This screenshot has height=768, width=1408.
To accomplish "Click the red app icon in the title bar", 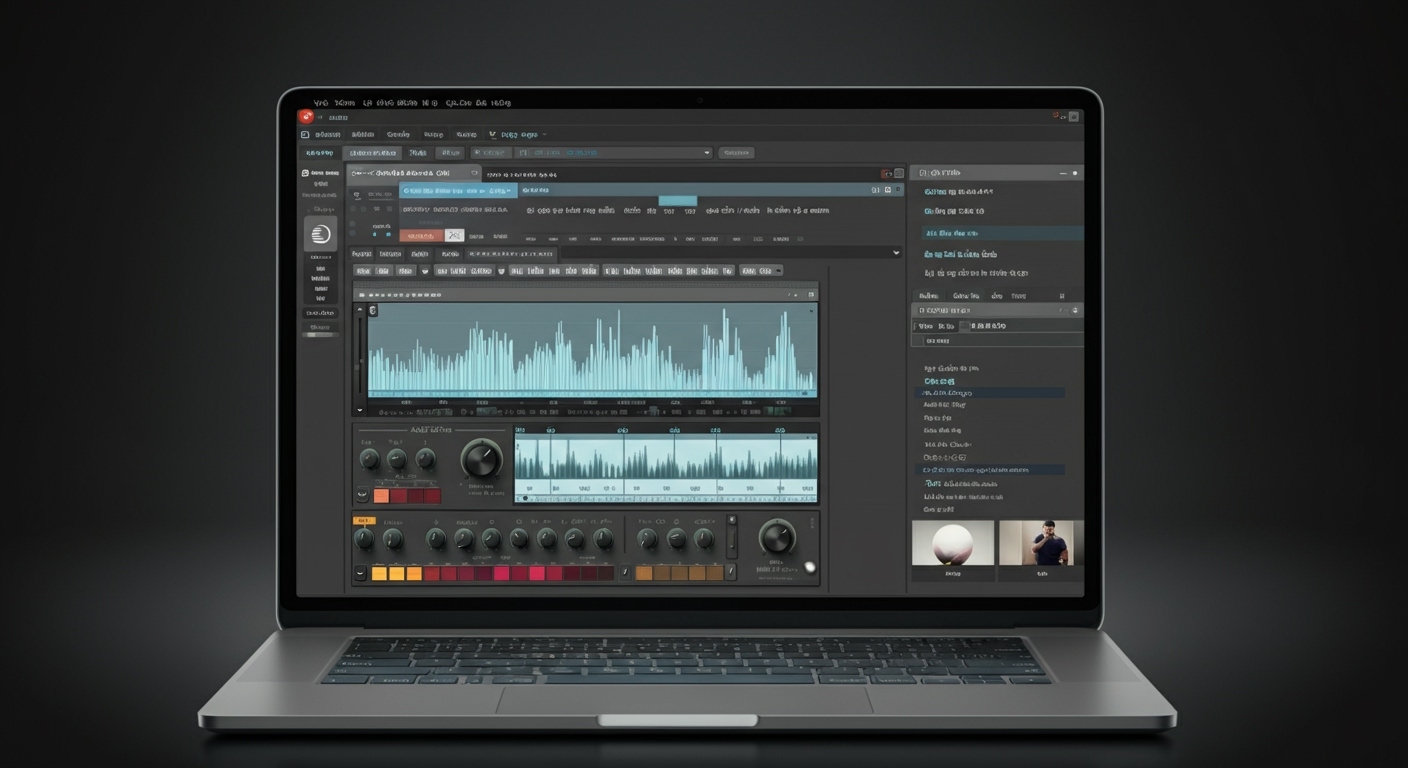I will click(x=307, y=116).
